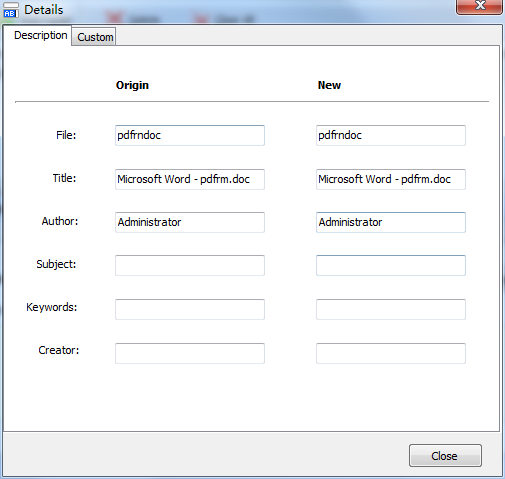Click the New Subject field
Viewport: 505px width, 479px height.
pyautogui.click(x=391, y=265)
